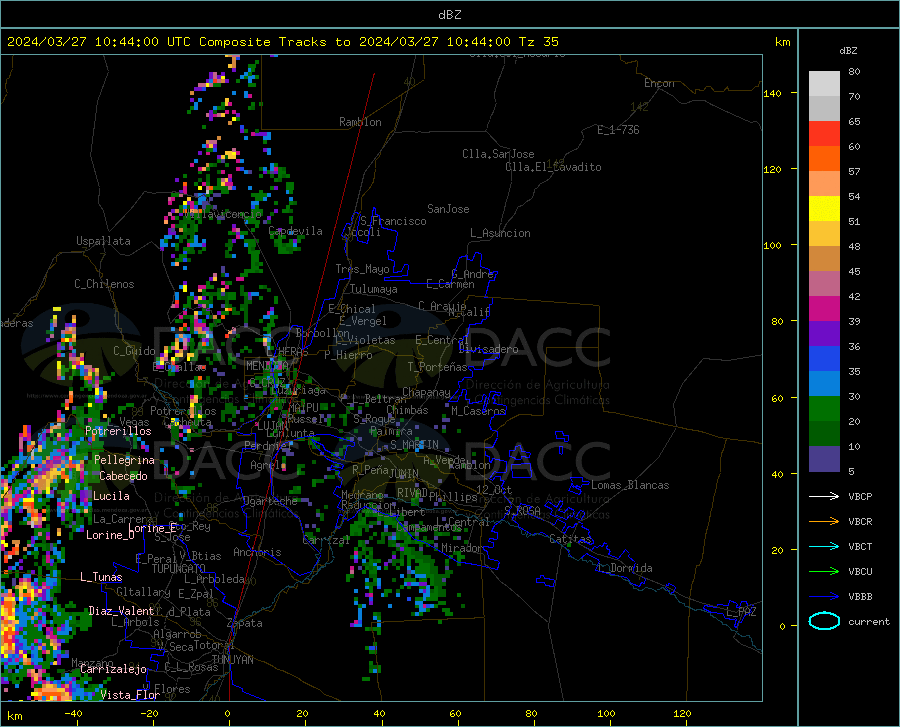Click the 'L_Asuncion' map label

click(x=500, y=233)
